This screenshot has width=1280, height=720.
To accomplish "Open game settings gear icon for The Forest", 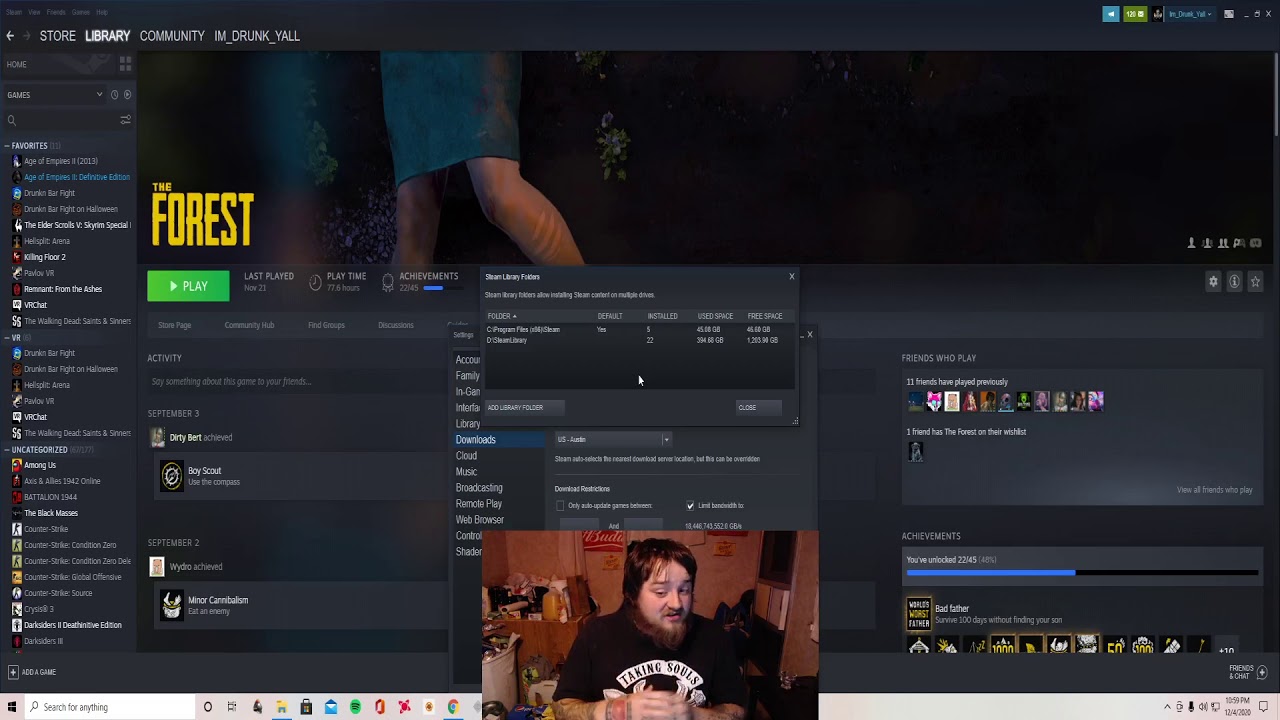I will coord(1213,282).
